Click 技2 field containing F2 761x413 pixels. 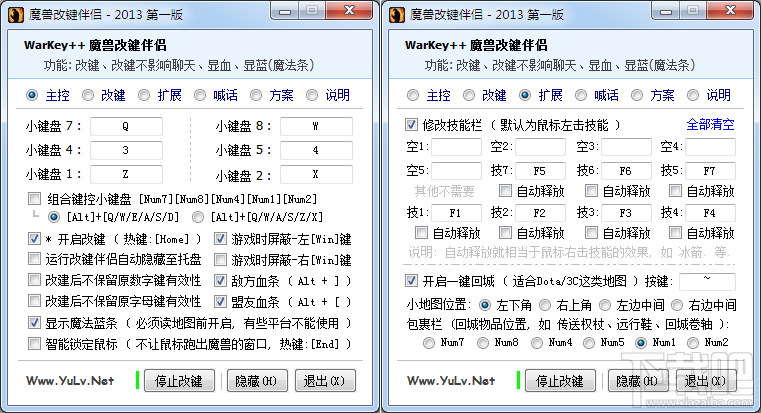[541, 213]
